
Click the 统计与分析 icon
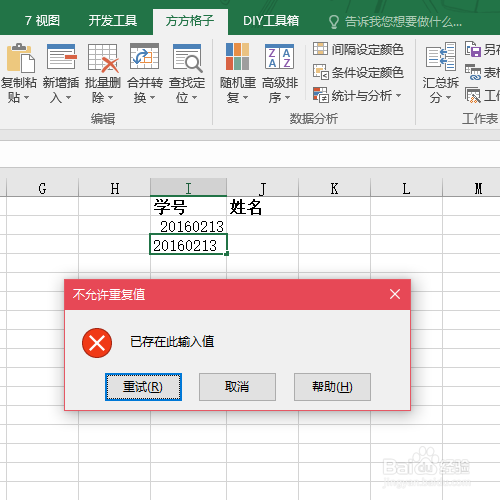tap(321, 95)
